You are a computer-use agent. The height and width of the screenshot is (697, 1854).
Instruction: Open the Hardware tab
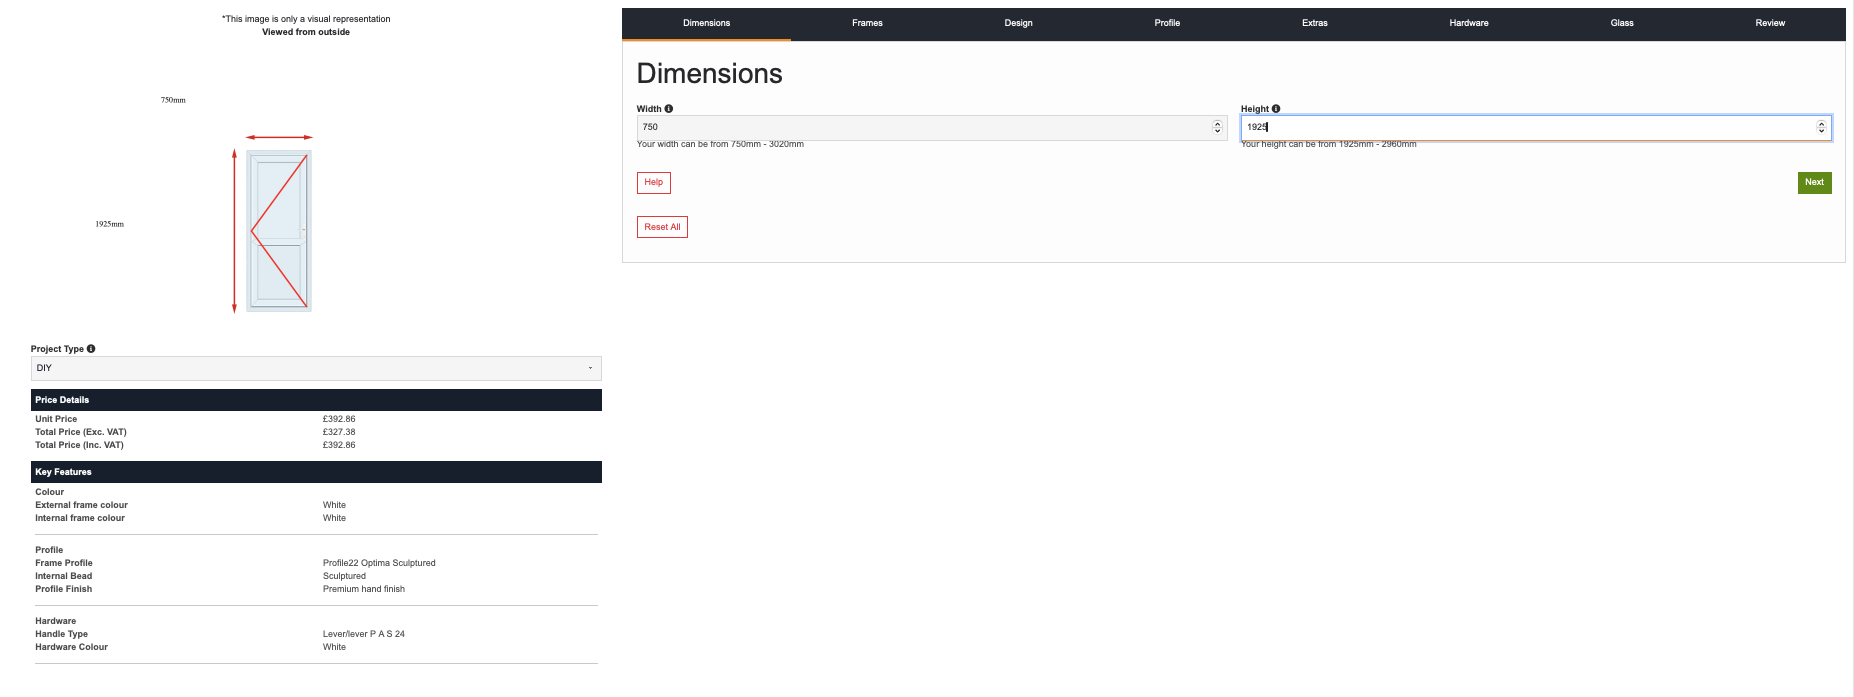coord(1468,23)
